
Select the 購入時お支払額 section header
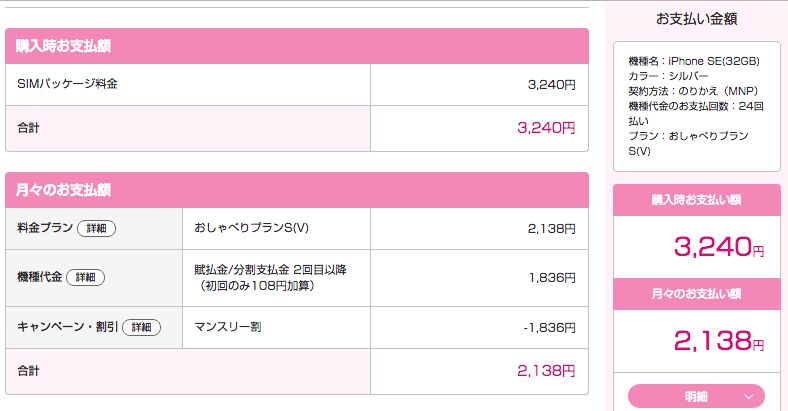click(297, 46)
